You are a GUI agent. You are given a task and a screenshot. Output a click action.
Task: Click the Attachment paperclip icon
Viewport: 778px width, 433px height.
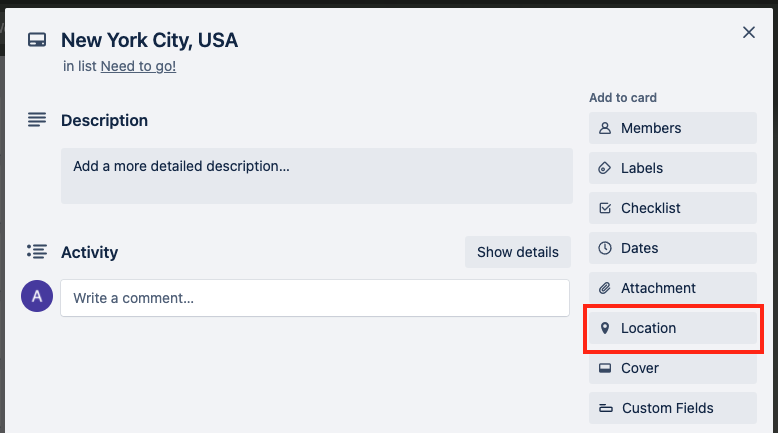605,288
